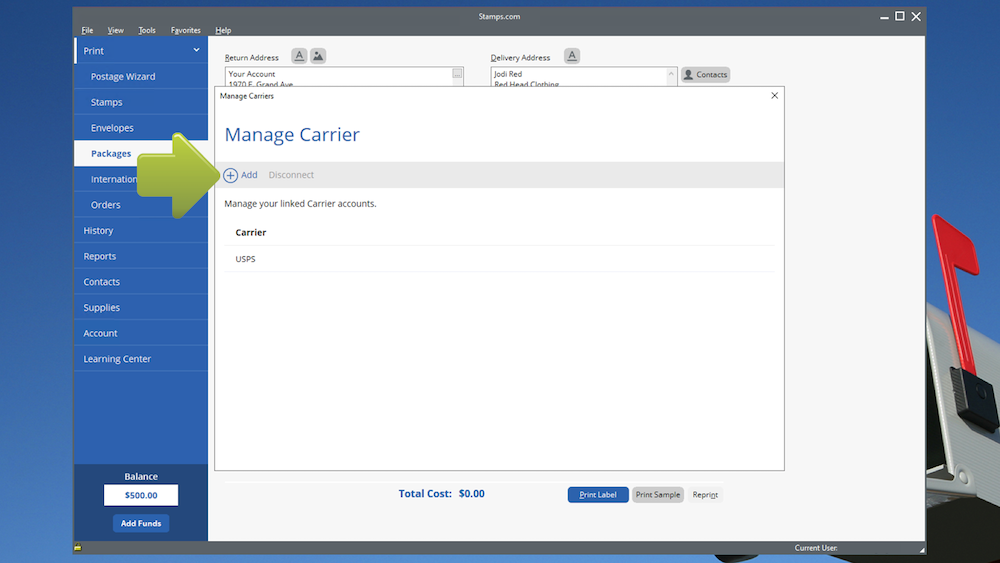Viewport: 1000px width, 563px height.
Task: Collapse the Print section chevron
Action: click(196, 50)
